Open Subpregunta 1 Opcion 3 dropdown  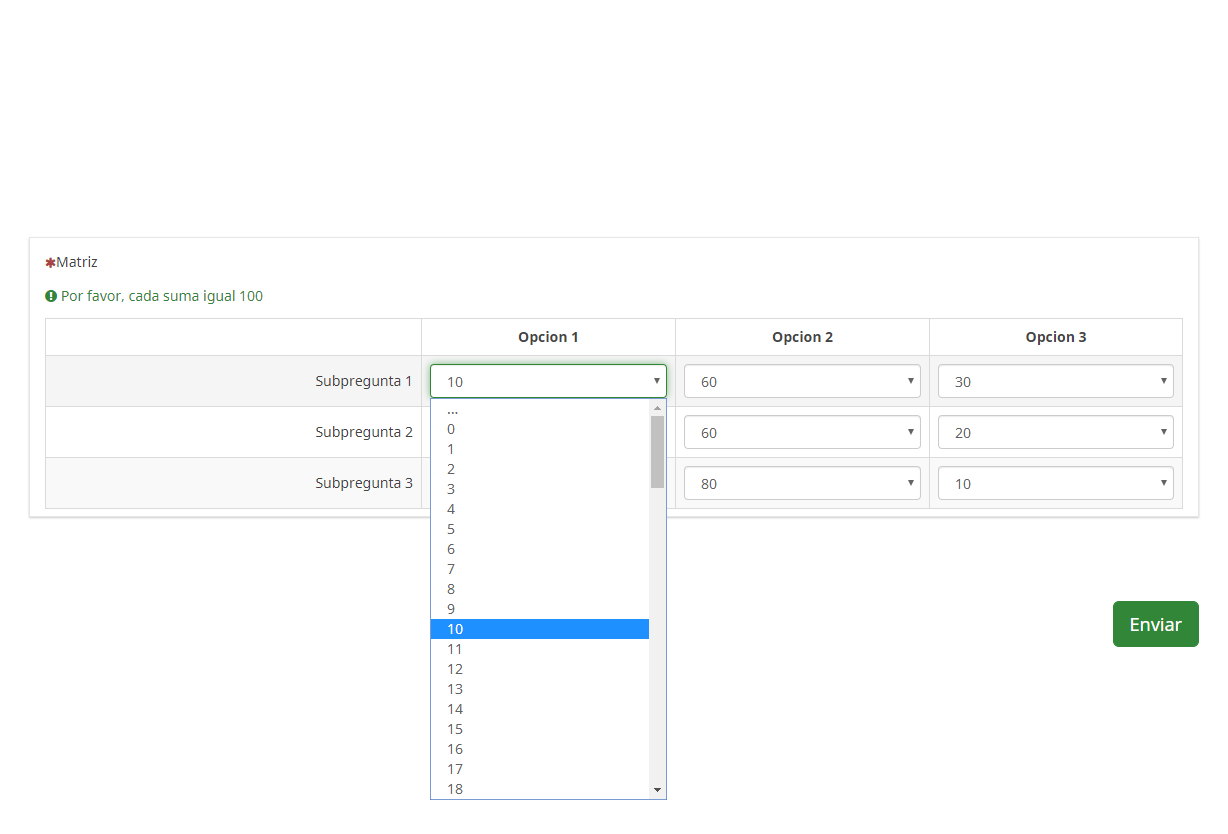[x=1055, y=381]
